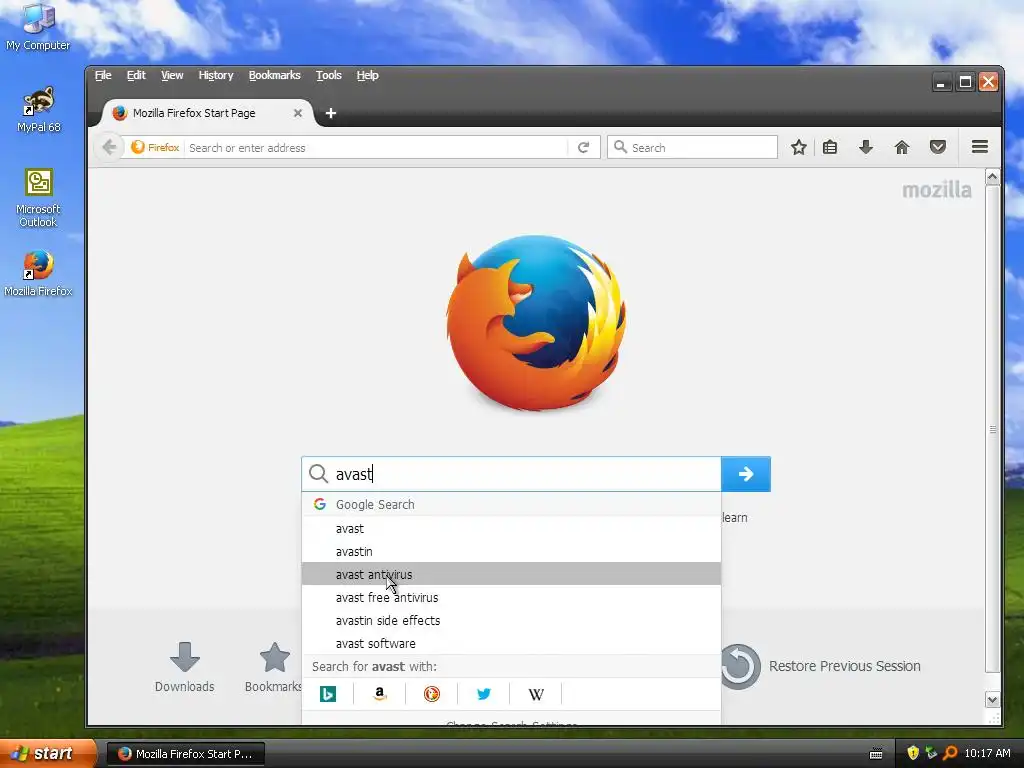This screenshot has height=768, width=1024.
Task: Click the mozilla wordmark link
Action: 936,190
